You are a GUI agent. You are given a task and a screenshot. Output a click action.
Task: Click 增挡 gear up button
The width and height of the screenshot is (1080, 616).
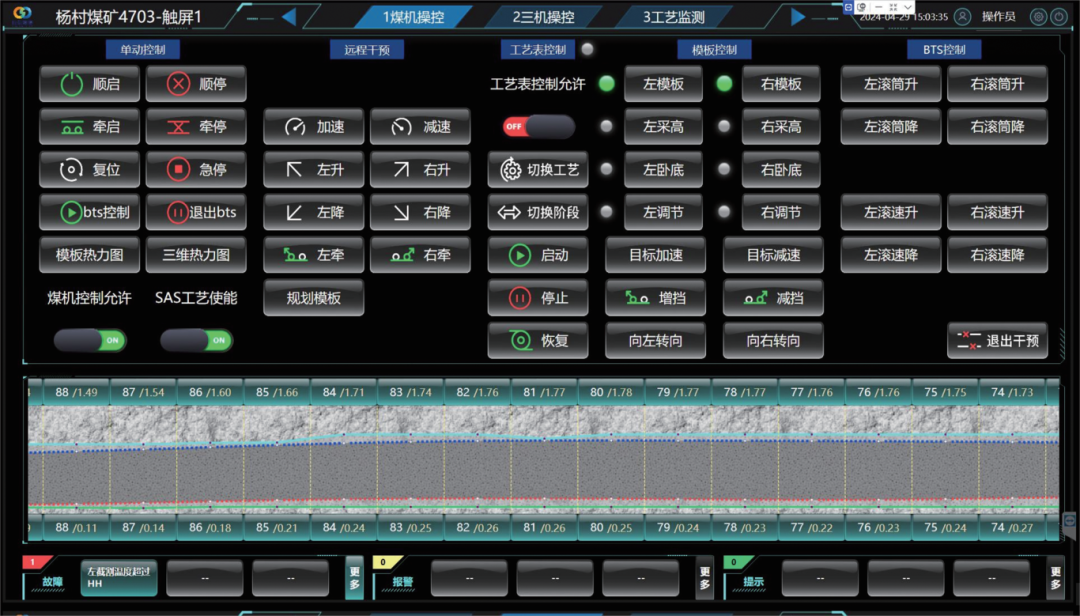656,298
